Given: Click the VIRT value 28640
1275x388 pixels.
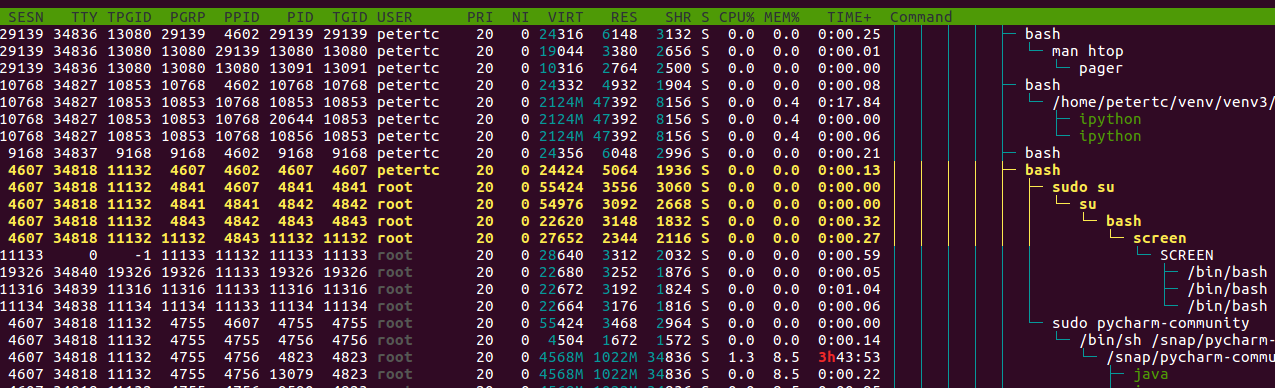Looking at the screenshot, I should pyautogui.click(x=562, y=255).
